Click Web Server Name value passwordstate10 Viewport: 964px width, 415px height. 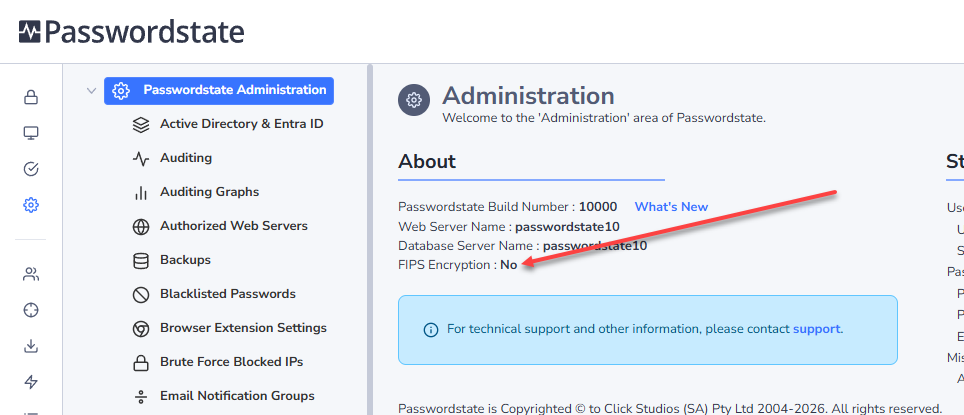tap(567, 226)
